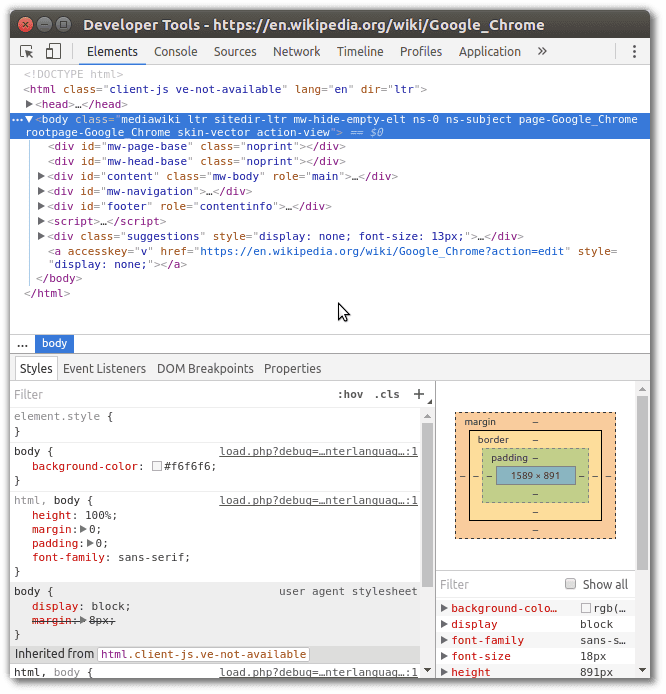Select the Styles sub-tab
The width and height of the screenshot is (666, 694).
(x=36, y=368)
